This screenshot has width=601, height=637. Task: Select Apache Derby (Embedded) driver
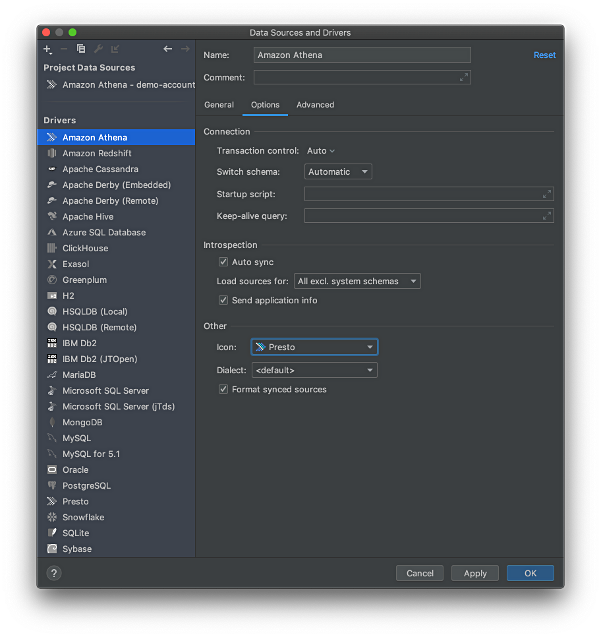(x=116, y=185)
